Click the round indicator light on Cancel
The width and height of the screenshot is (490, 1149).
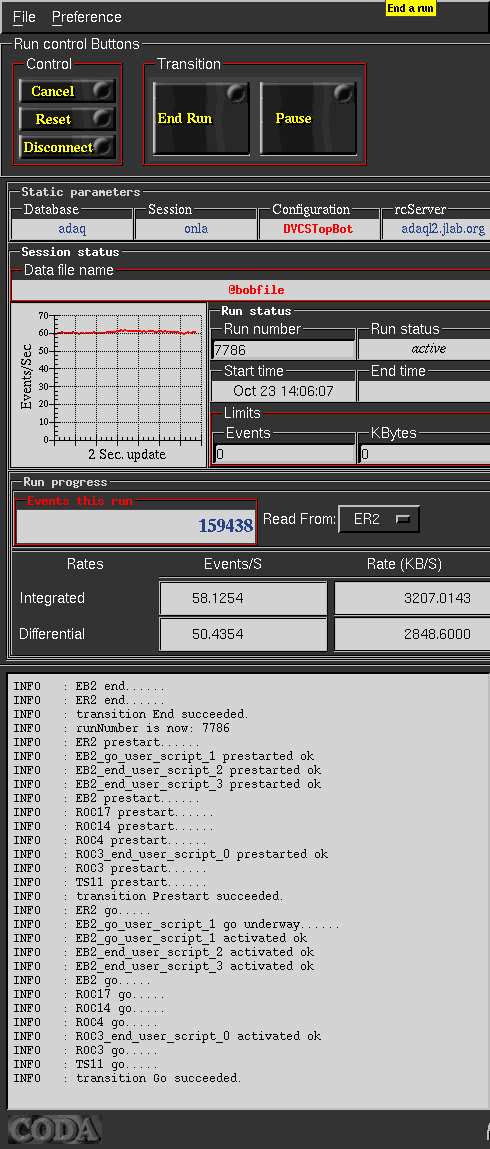click(104, 90)
